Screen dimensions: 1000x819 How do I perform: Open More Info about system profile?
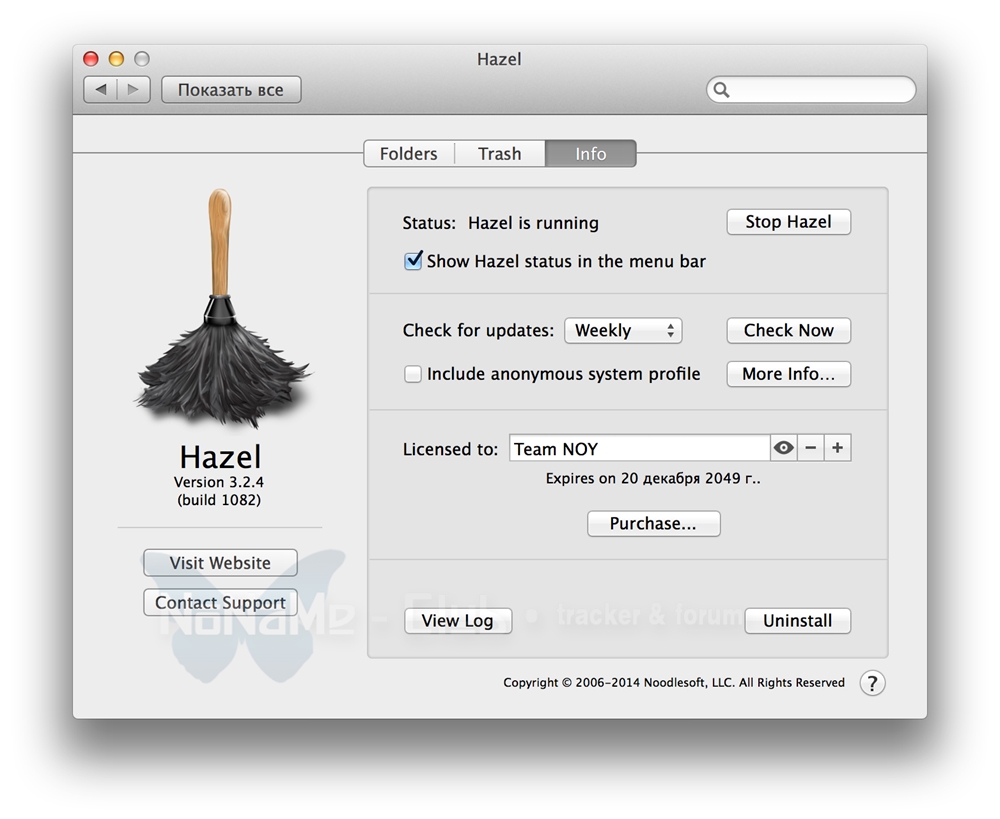[788, 374]
